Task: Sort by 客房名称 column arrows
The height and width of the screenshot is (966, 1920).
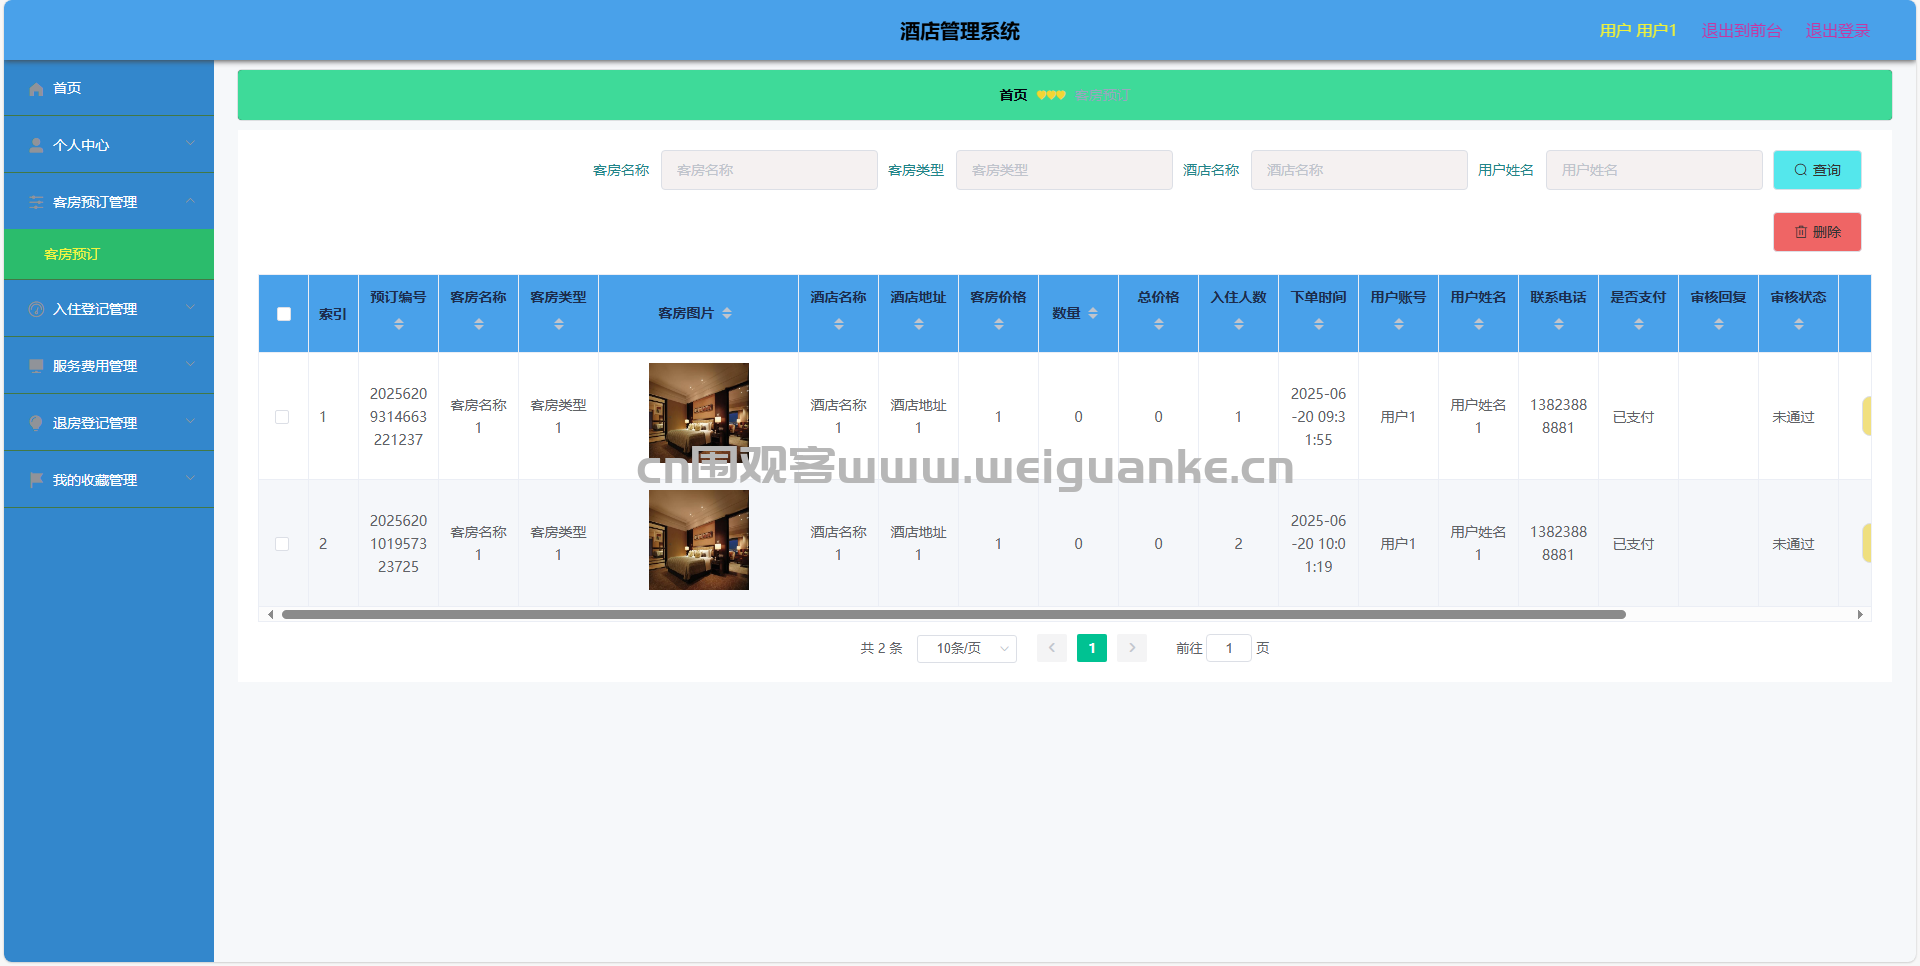Action: [479, 324]
